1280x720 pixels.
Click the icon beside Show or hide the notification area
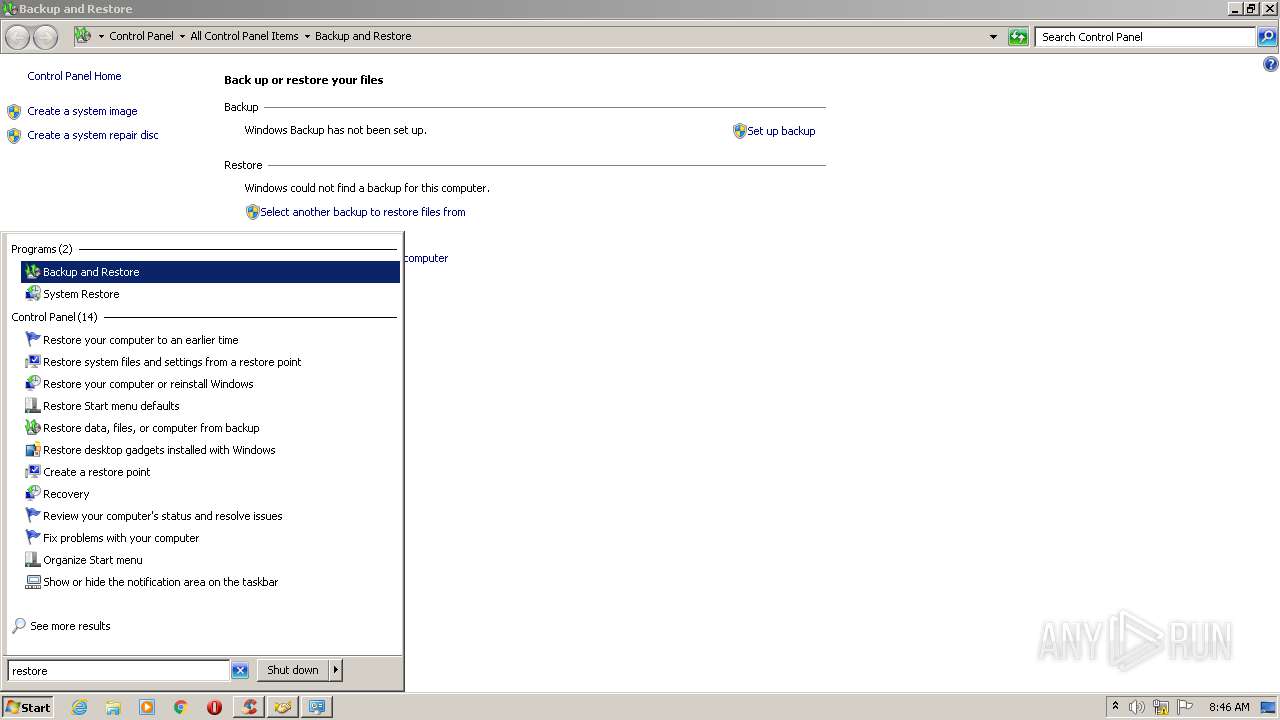pos(33,582)
